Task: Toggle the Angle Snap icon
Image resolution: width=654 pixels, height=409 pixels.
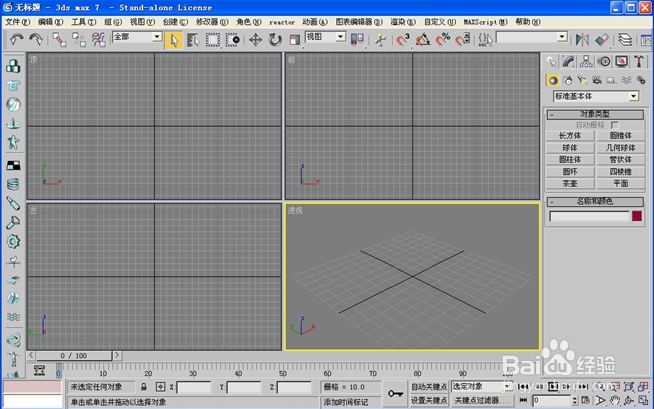Action: pos(423,40)
